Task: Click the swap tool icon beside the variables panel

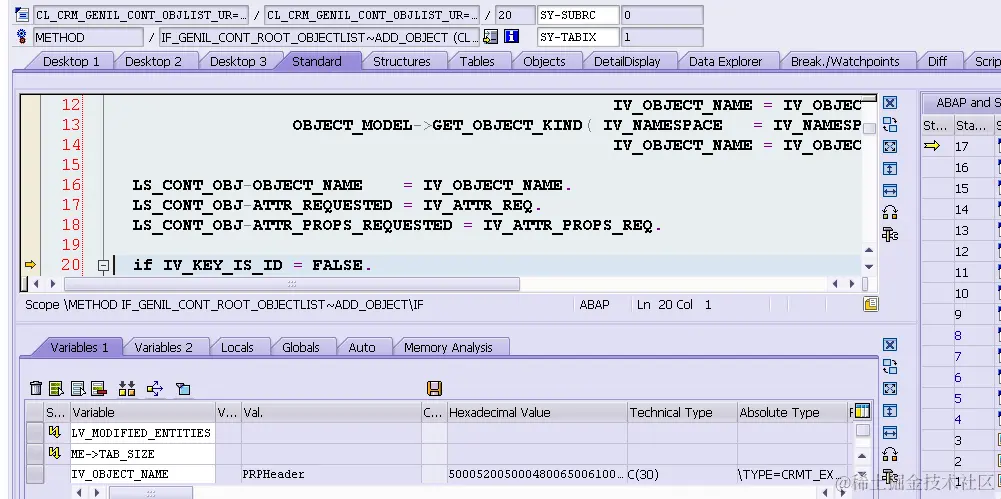Action: click(890, 366)
